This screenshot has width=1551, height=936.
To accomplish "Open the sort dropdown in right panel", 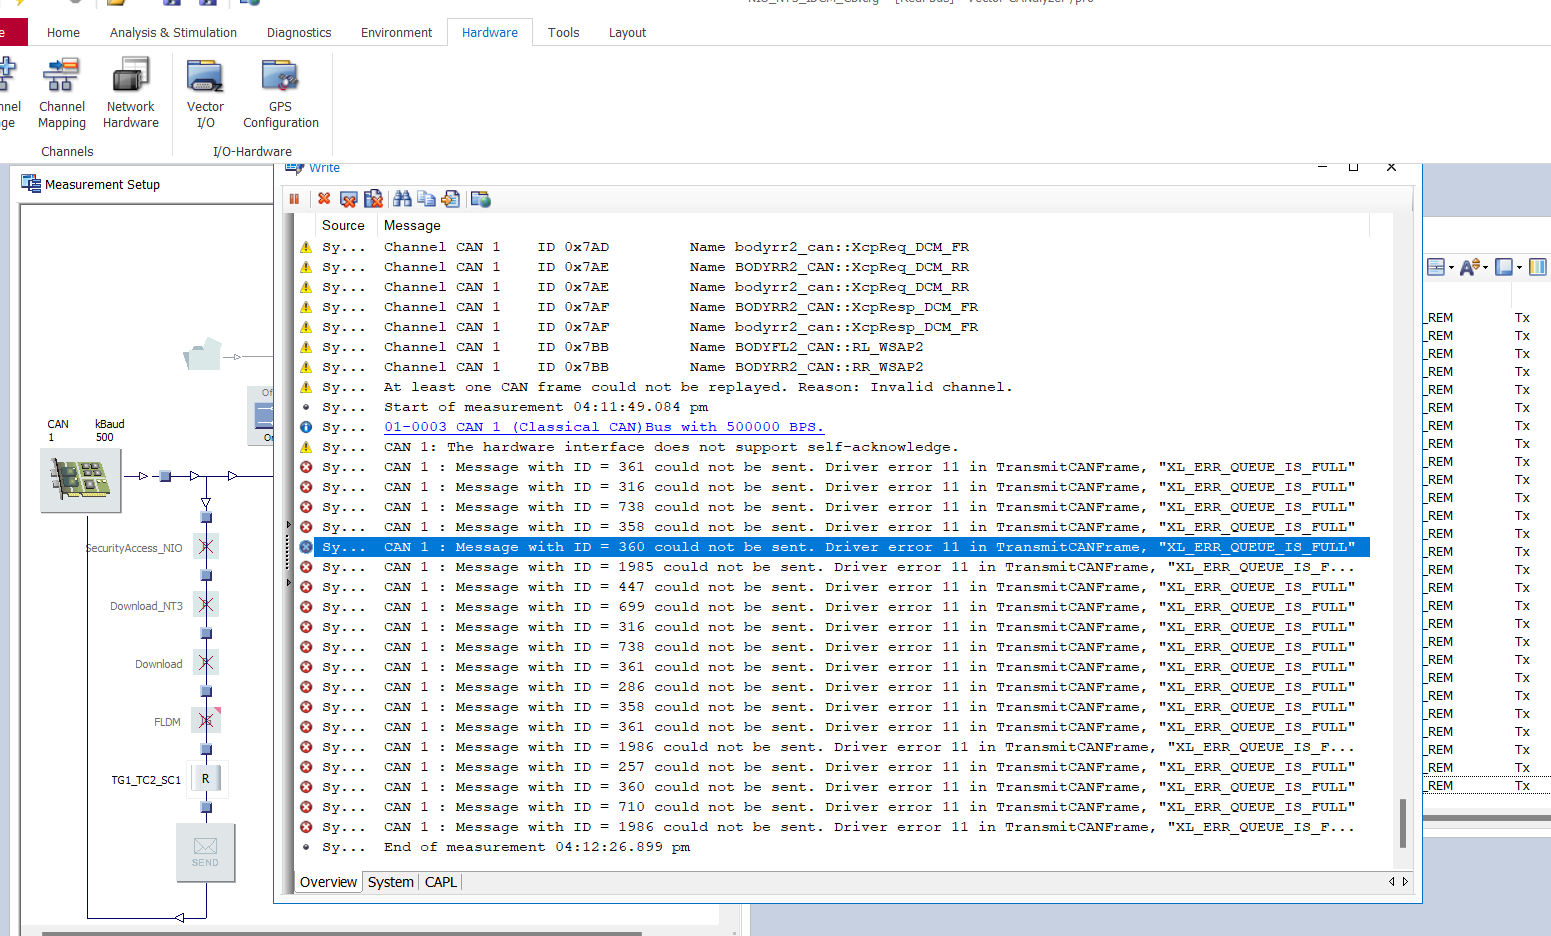I will 1485,267.
